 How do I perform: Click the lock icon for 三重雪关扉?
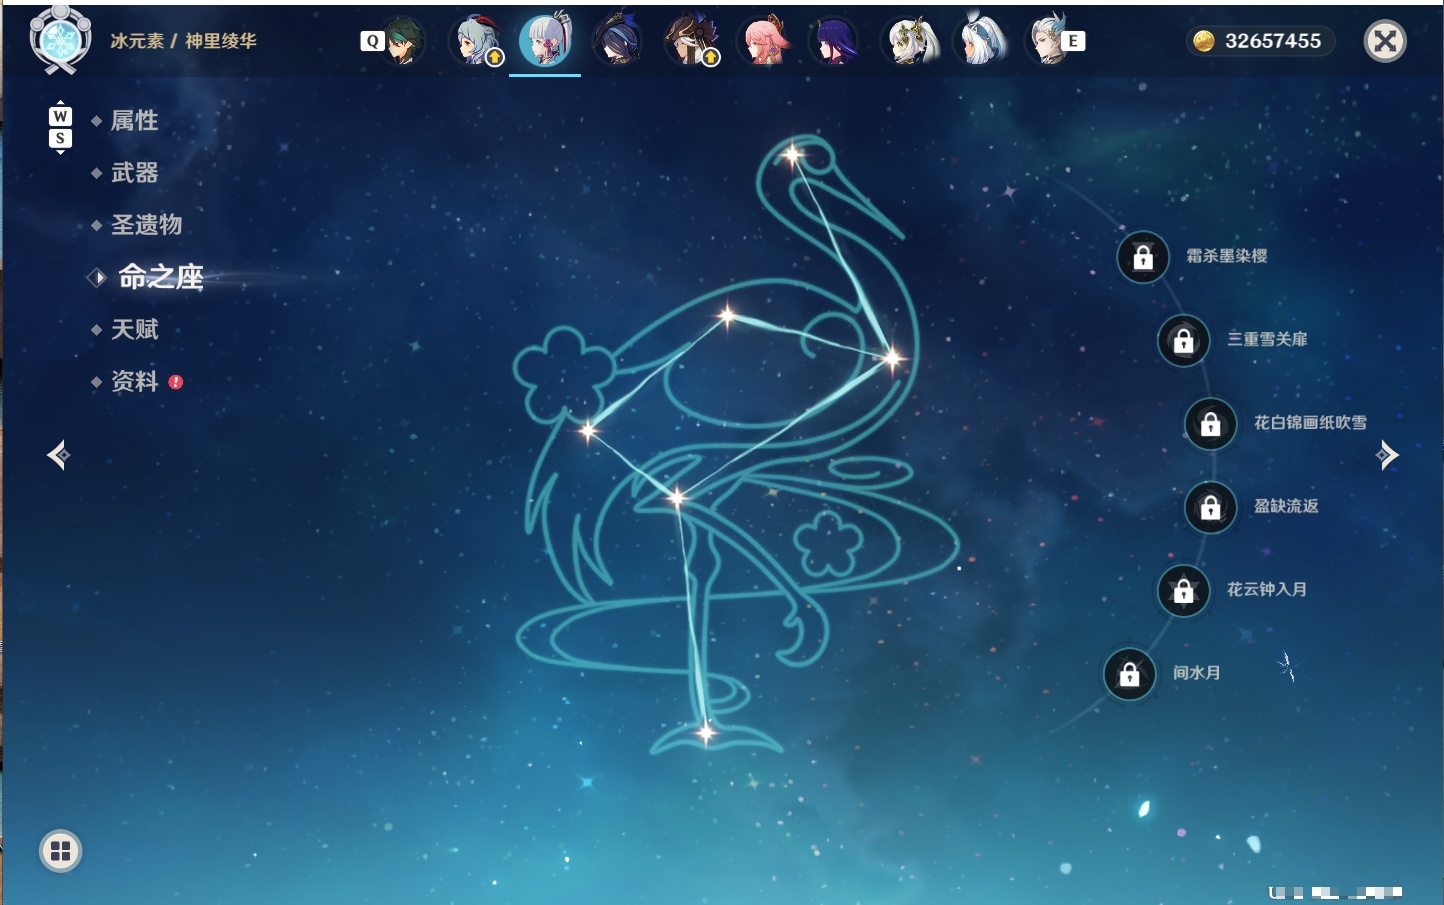1184,341
